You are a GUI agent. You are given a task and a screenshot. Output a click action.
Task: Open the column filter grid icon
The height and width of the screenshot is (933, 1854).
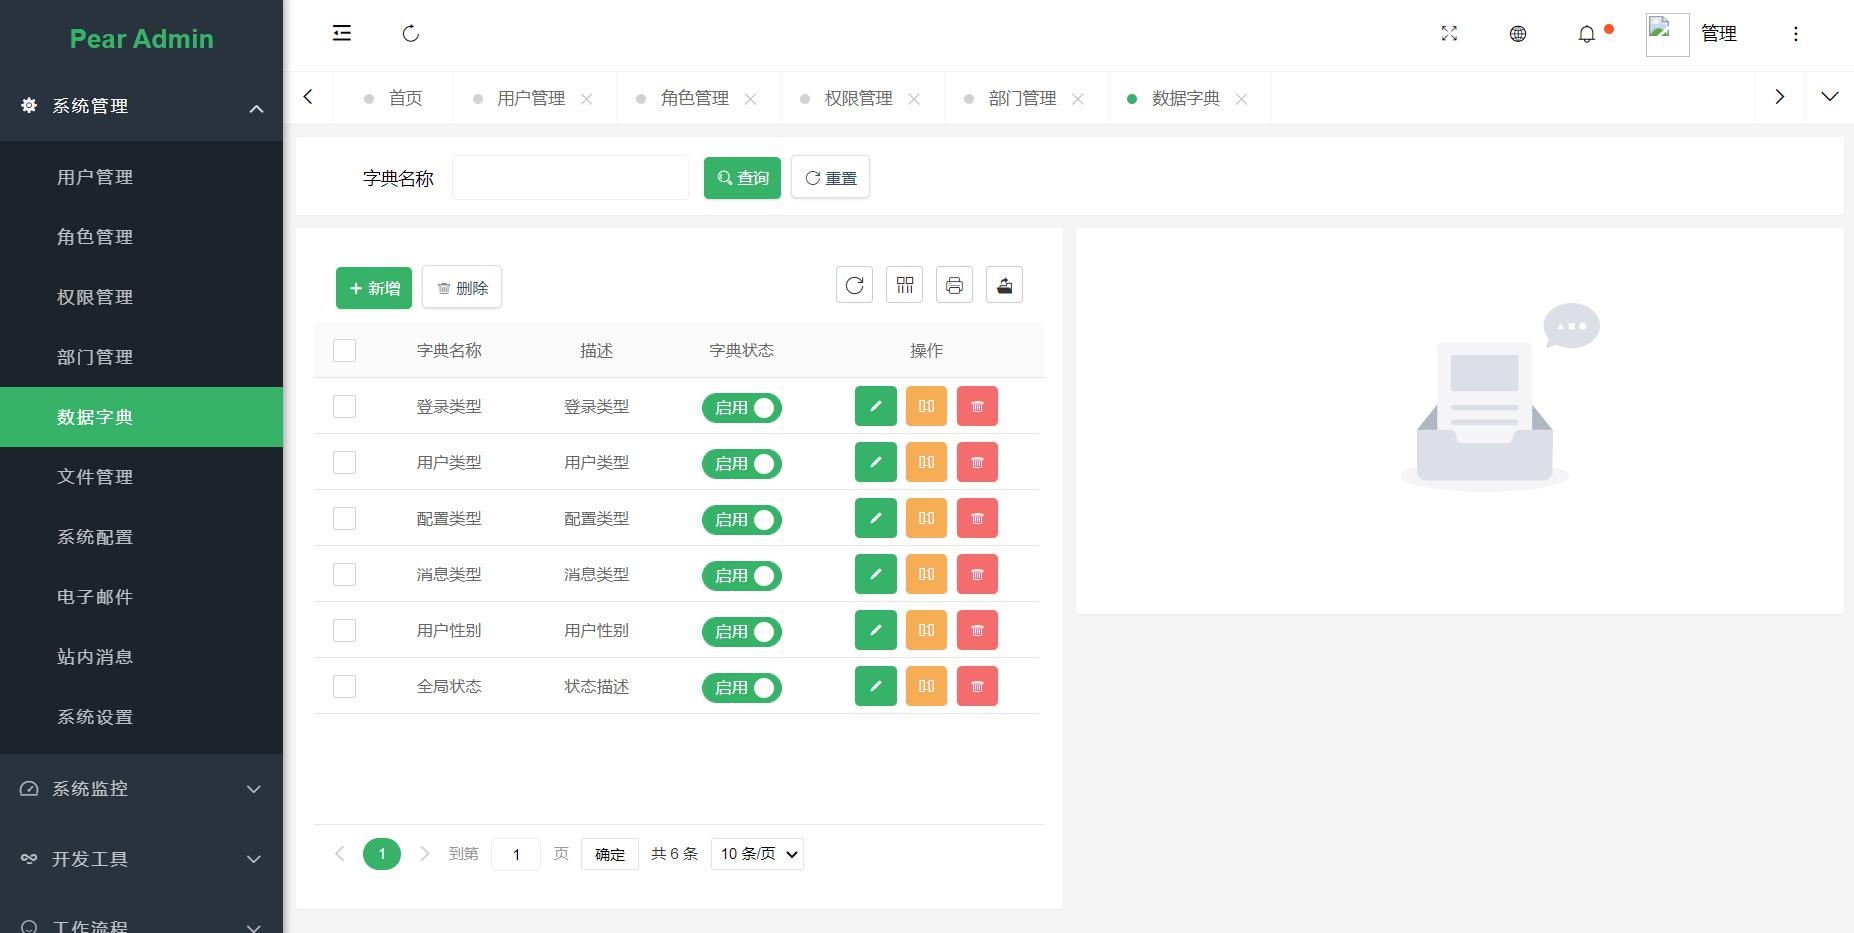pos(904,285)
